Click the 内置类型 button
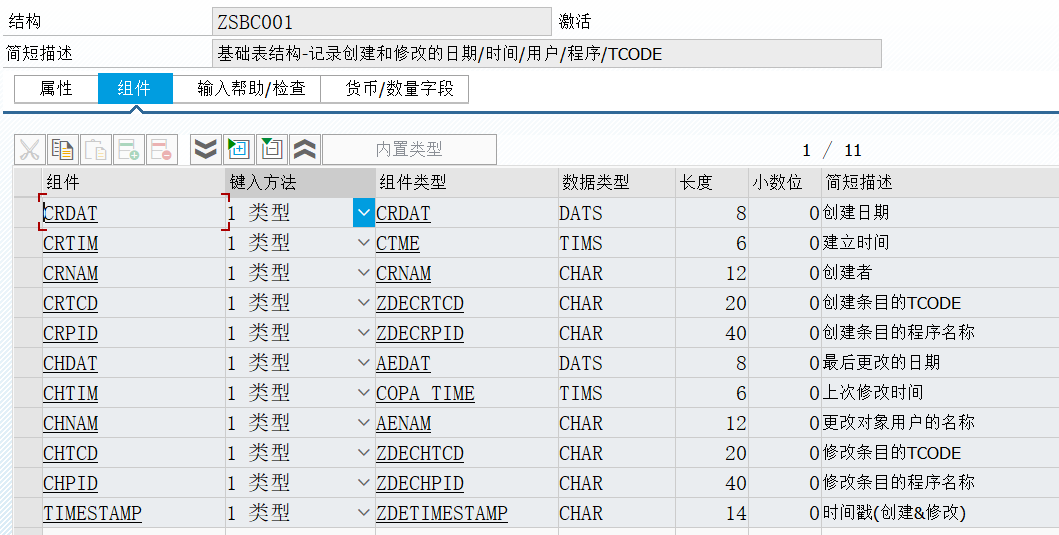 click(409, 149)
